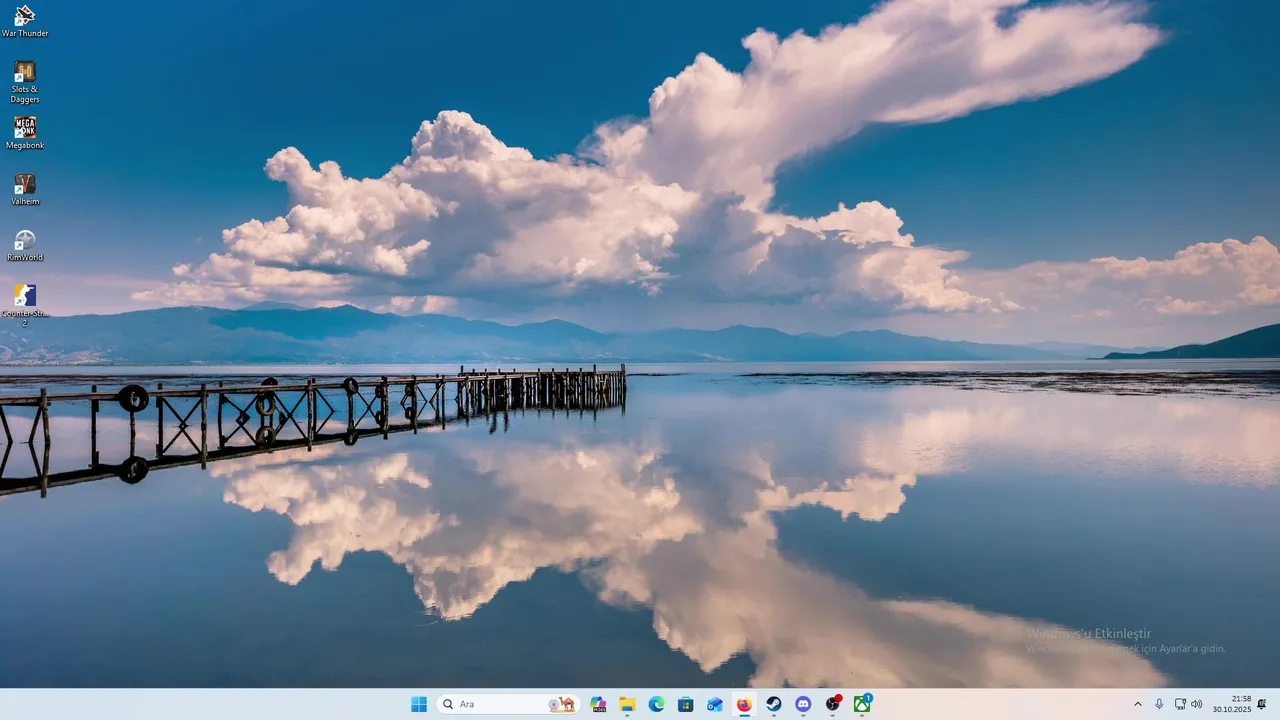Launch Microsoft Edge from the taskbar
This screenshot has height=720, width=1280.
click(656, 704)
